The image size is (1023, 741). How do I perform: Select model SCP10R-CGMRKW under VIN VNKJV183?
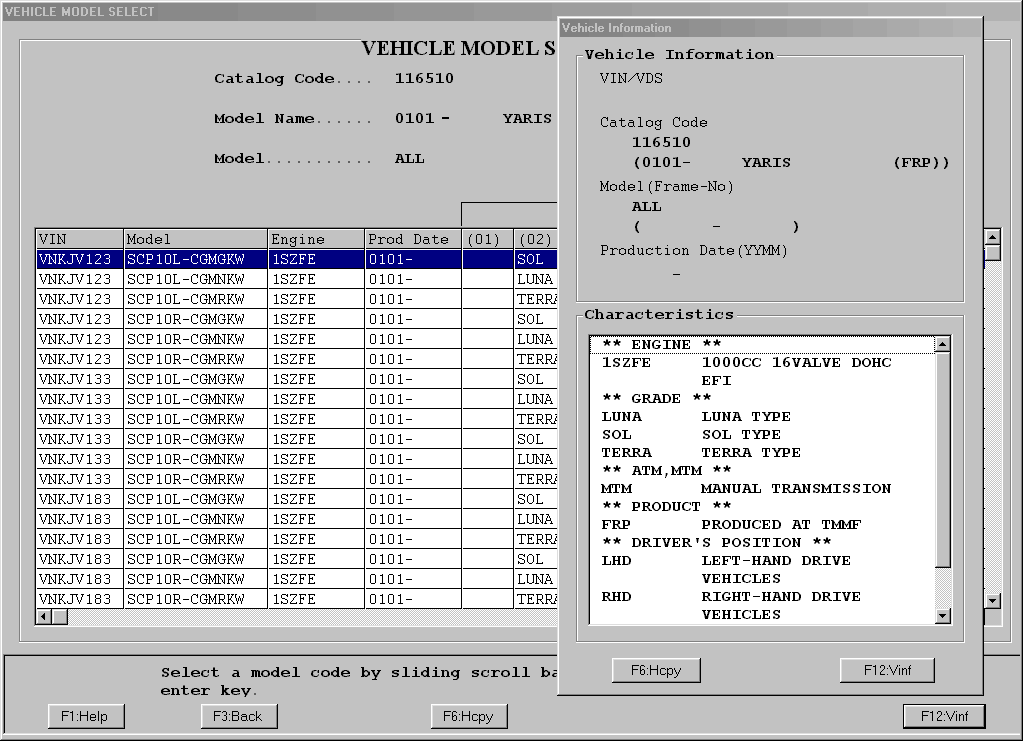tap(297, 599)
